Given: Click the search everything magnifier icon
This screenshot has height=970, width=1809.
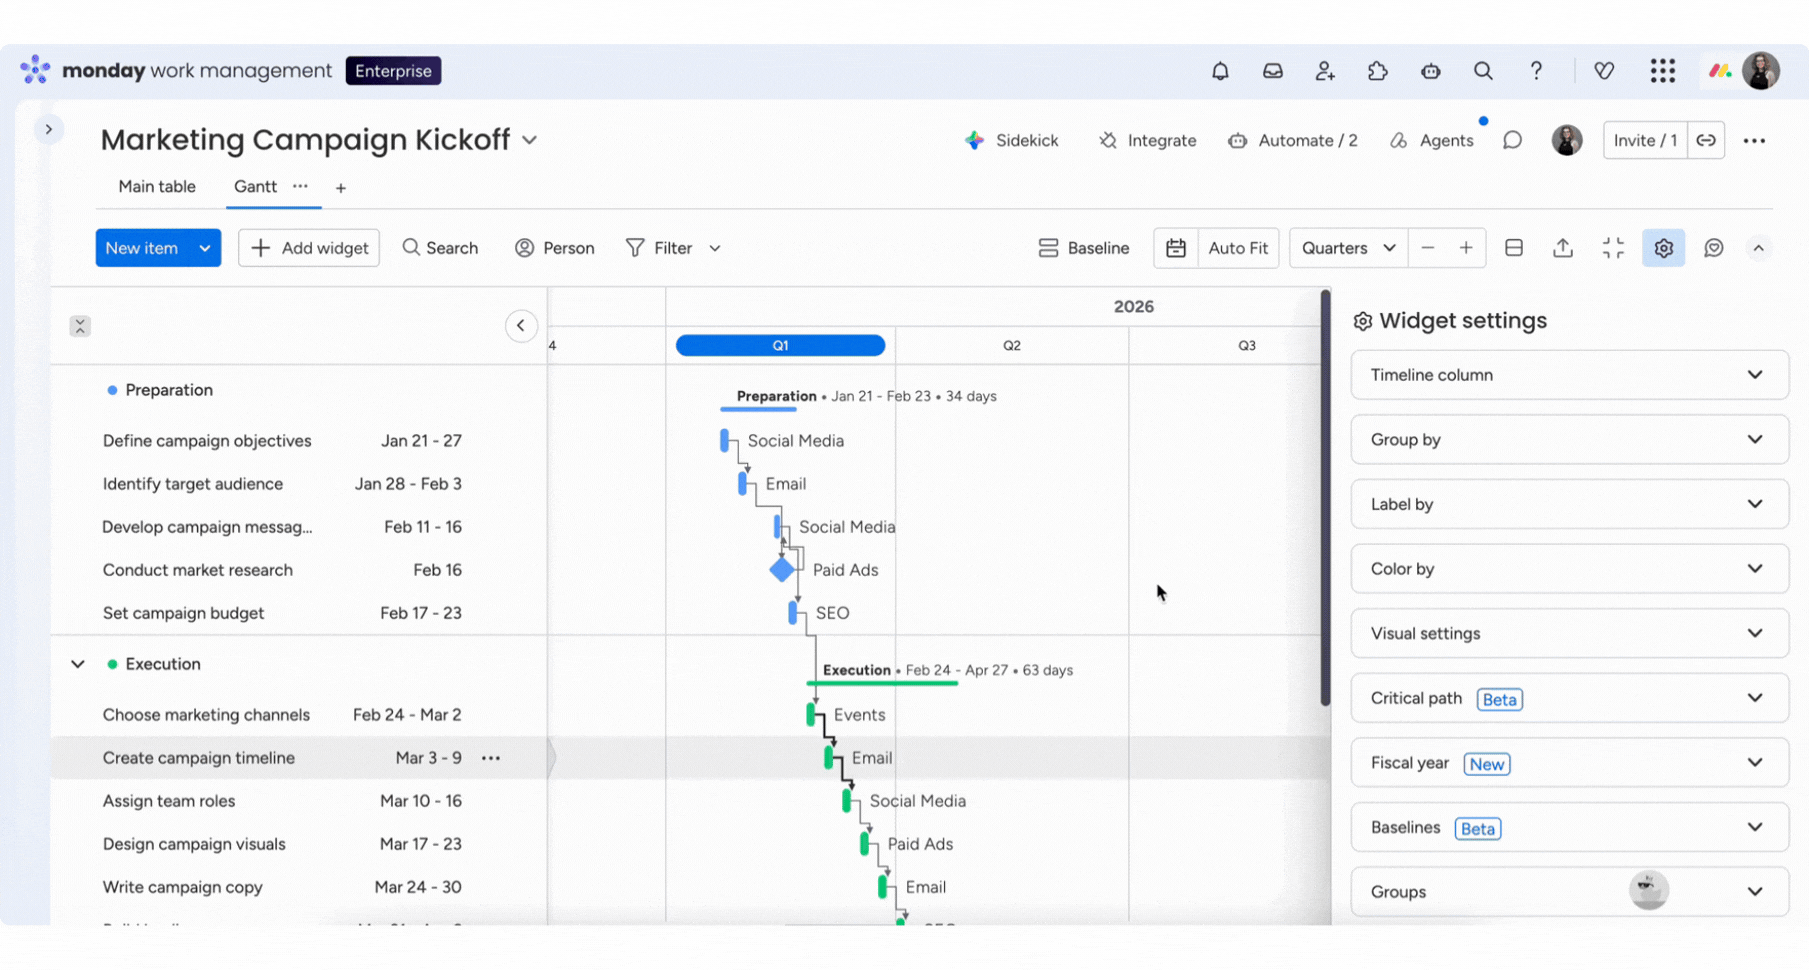Looking at the screenshot, I should (1483, 71).
